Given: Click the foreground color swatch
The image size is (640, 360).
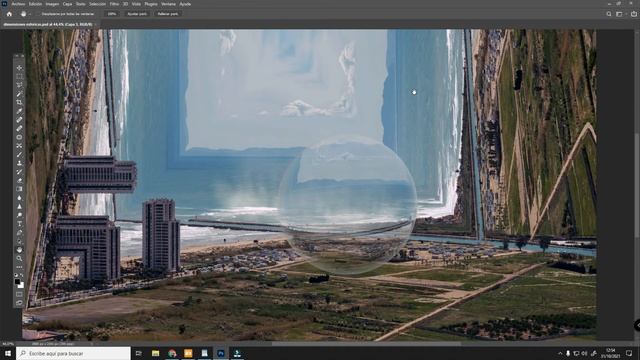Looking at the screenshot, I should click(x=18, y=282).
